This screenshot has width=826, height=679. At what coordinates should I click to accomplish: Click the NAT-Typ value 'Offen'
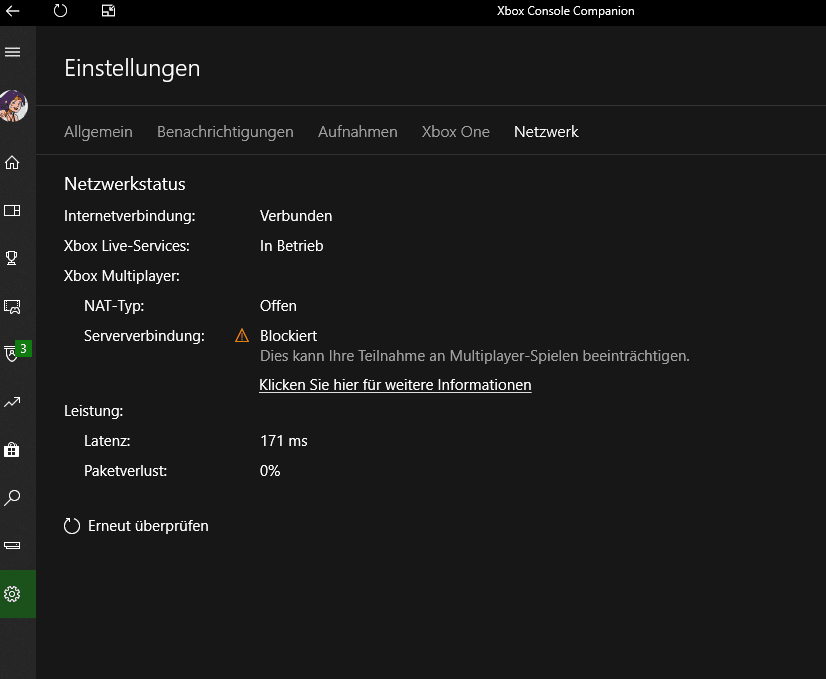(278, 306)
